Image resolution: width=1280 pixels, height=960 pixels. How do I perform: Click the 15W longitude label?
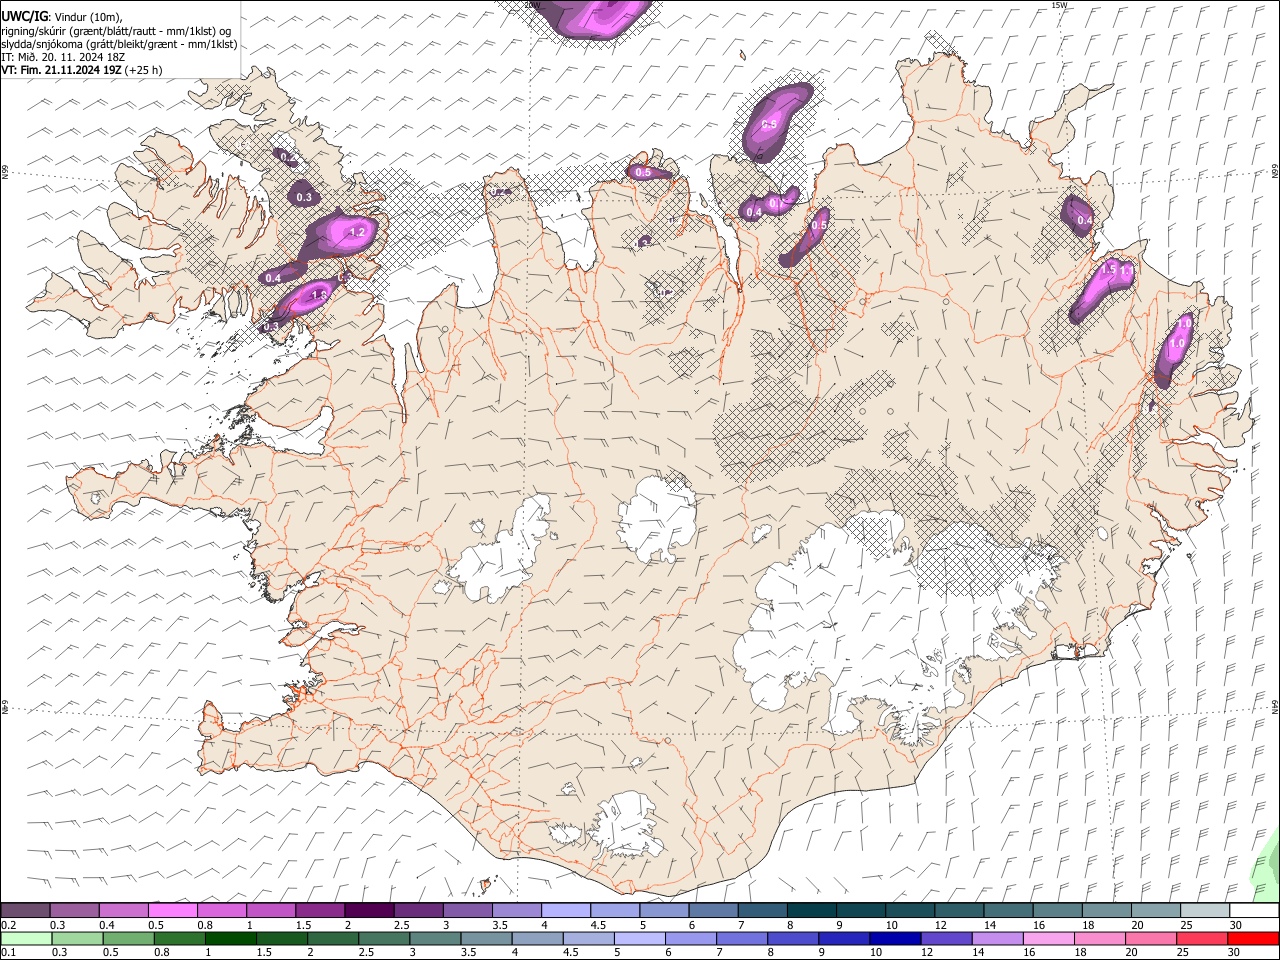(1059, 5)
